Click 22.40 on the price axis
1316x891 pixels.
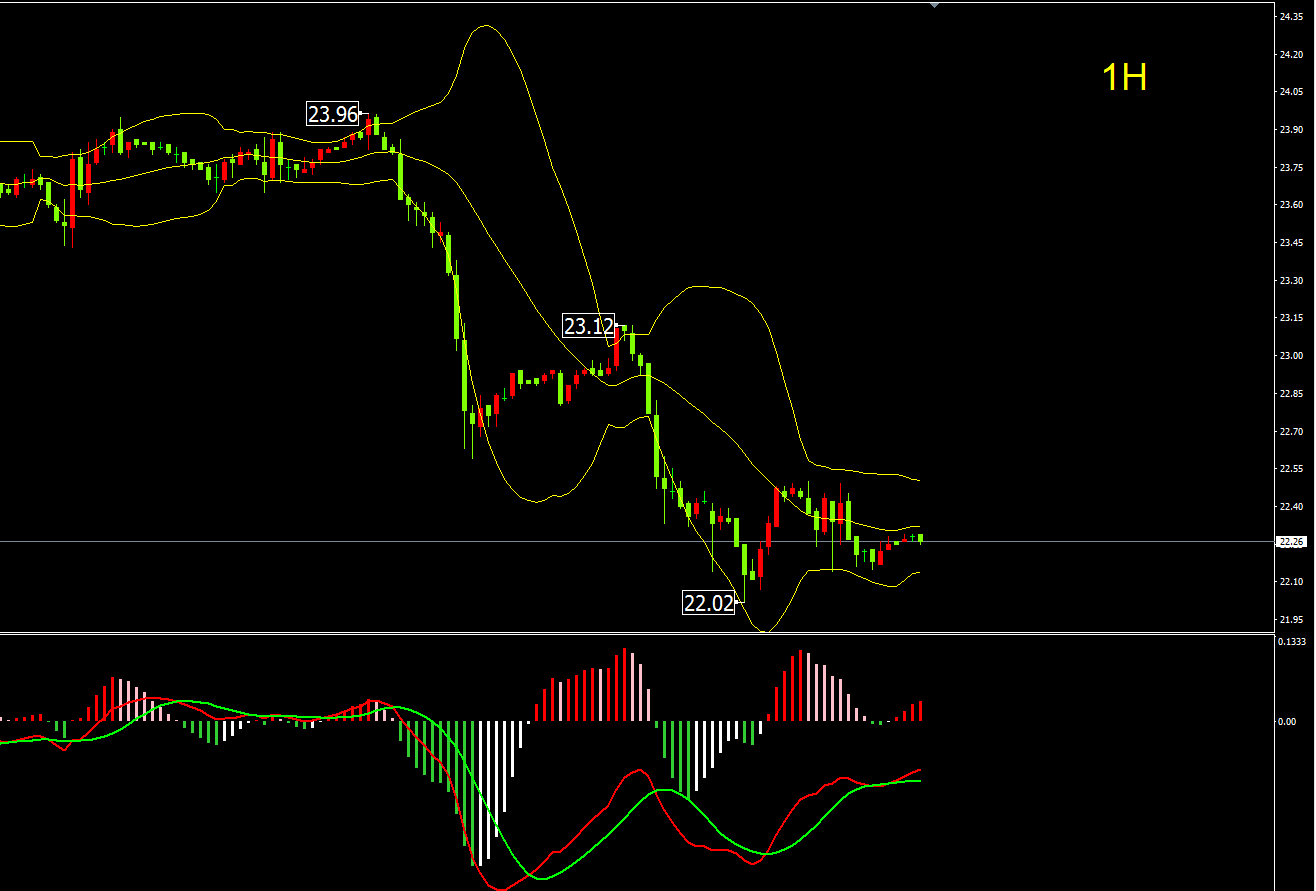1291,507
